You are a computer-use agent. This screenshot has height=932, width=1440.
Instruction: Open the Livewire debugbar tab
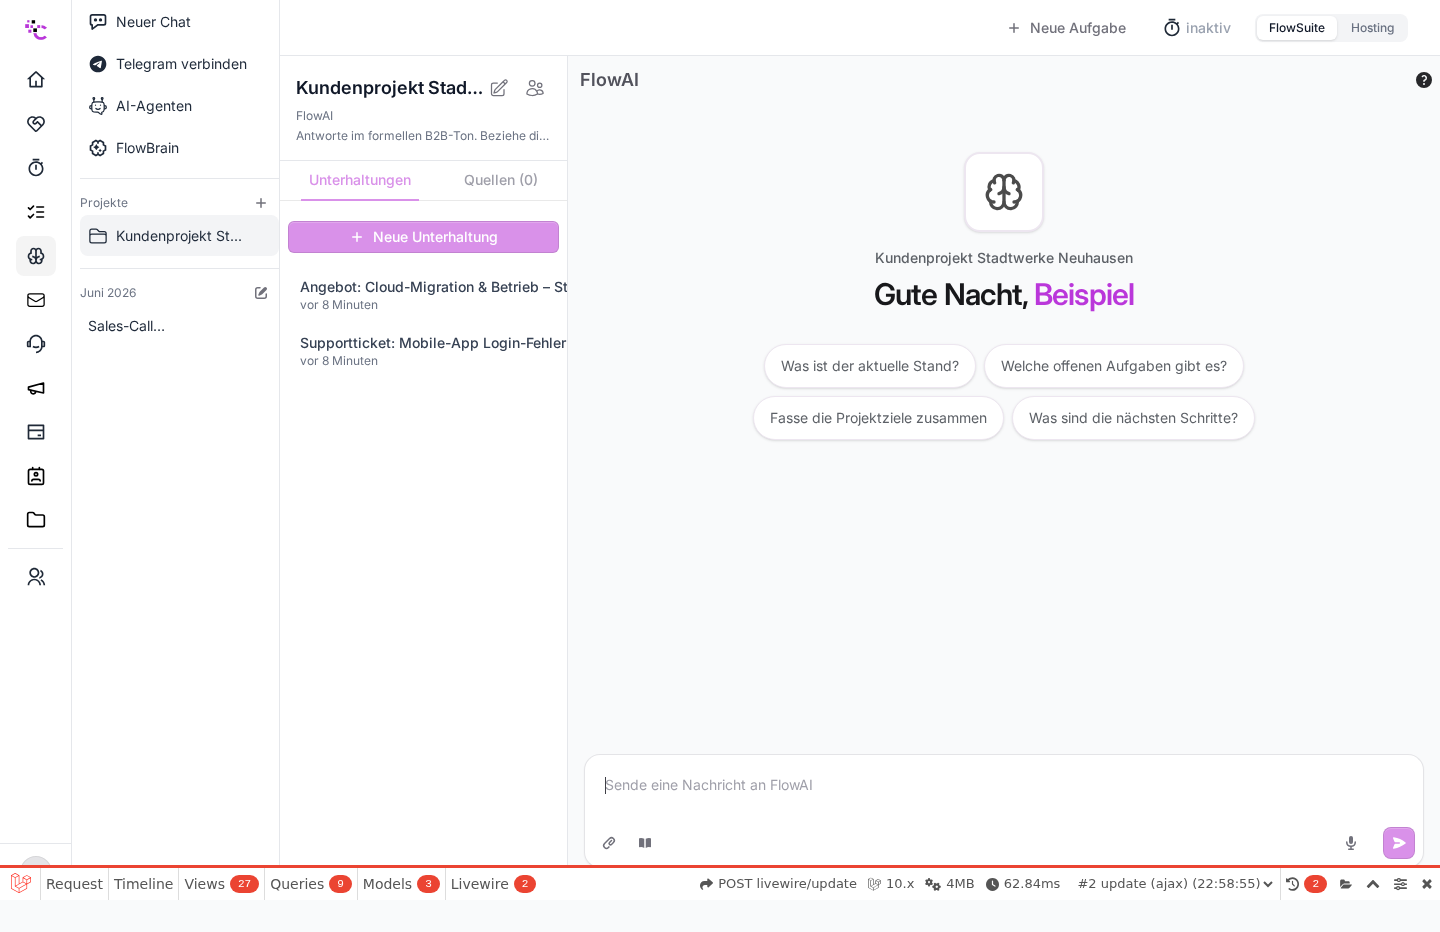(493, 884)
